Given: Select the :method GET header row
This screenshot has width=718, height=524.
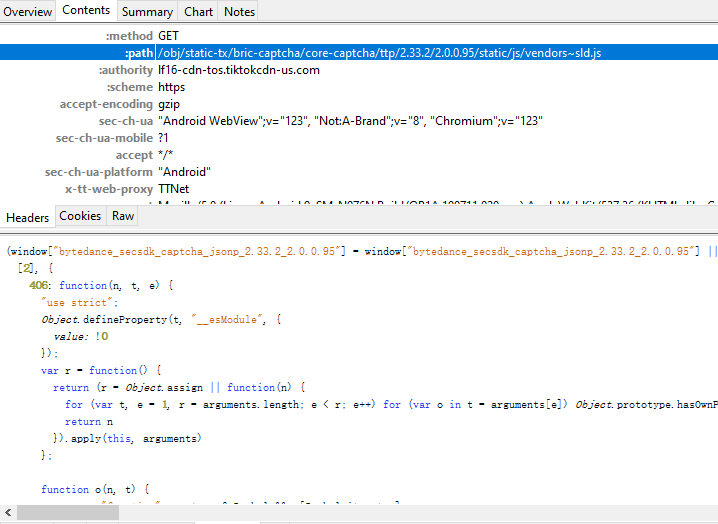Looking at the screenshot, I should coord(359,36).
